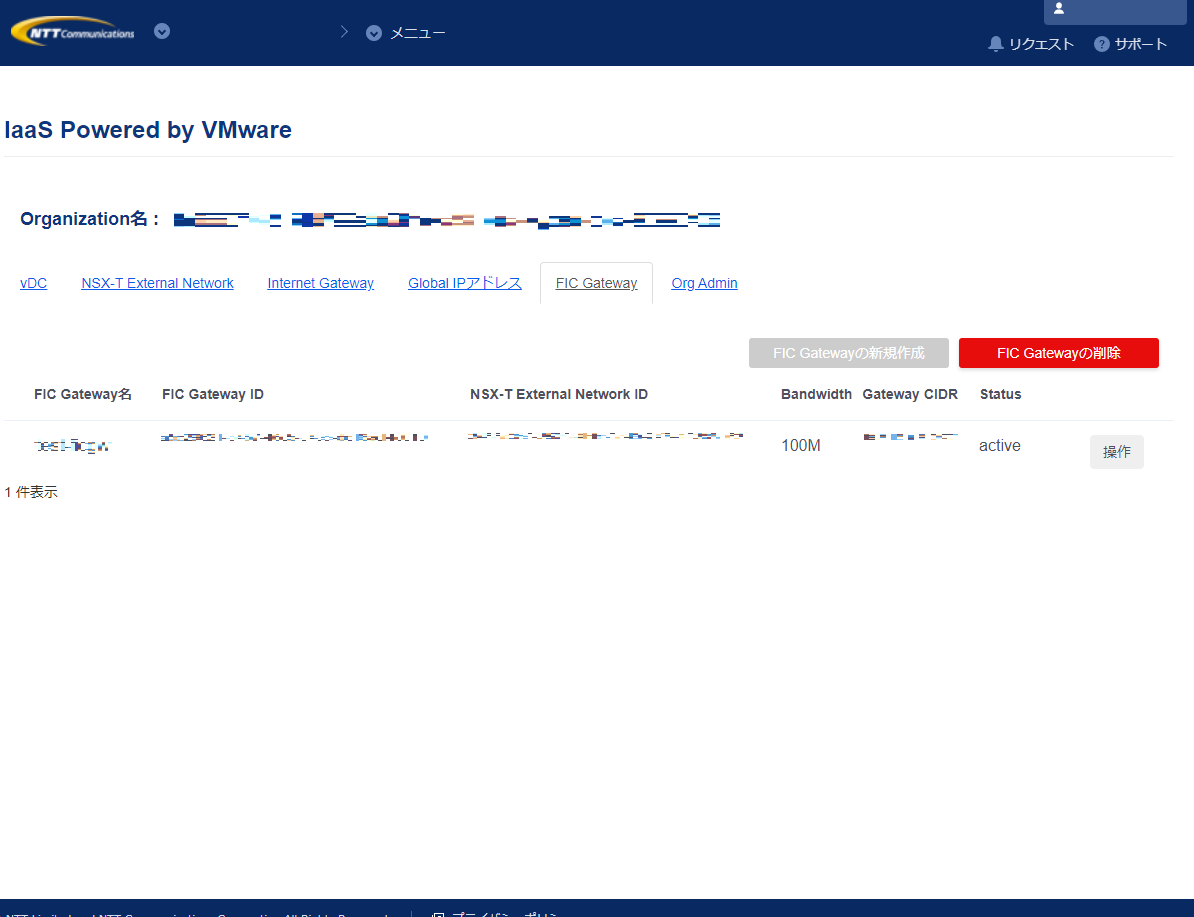Click the 100M bandwidth value
The image size is (1194, 917).
point(801,446)
